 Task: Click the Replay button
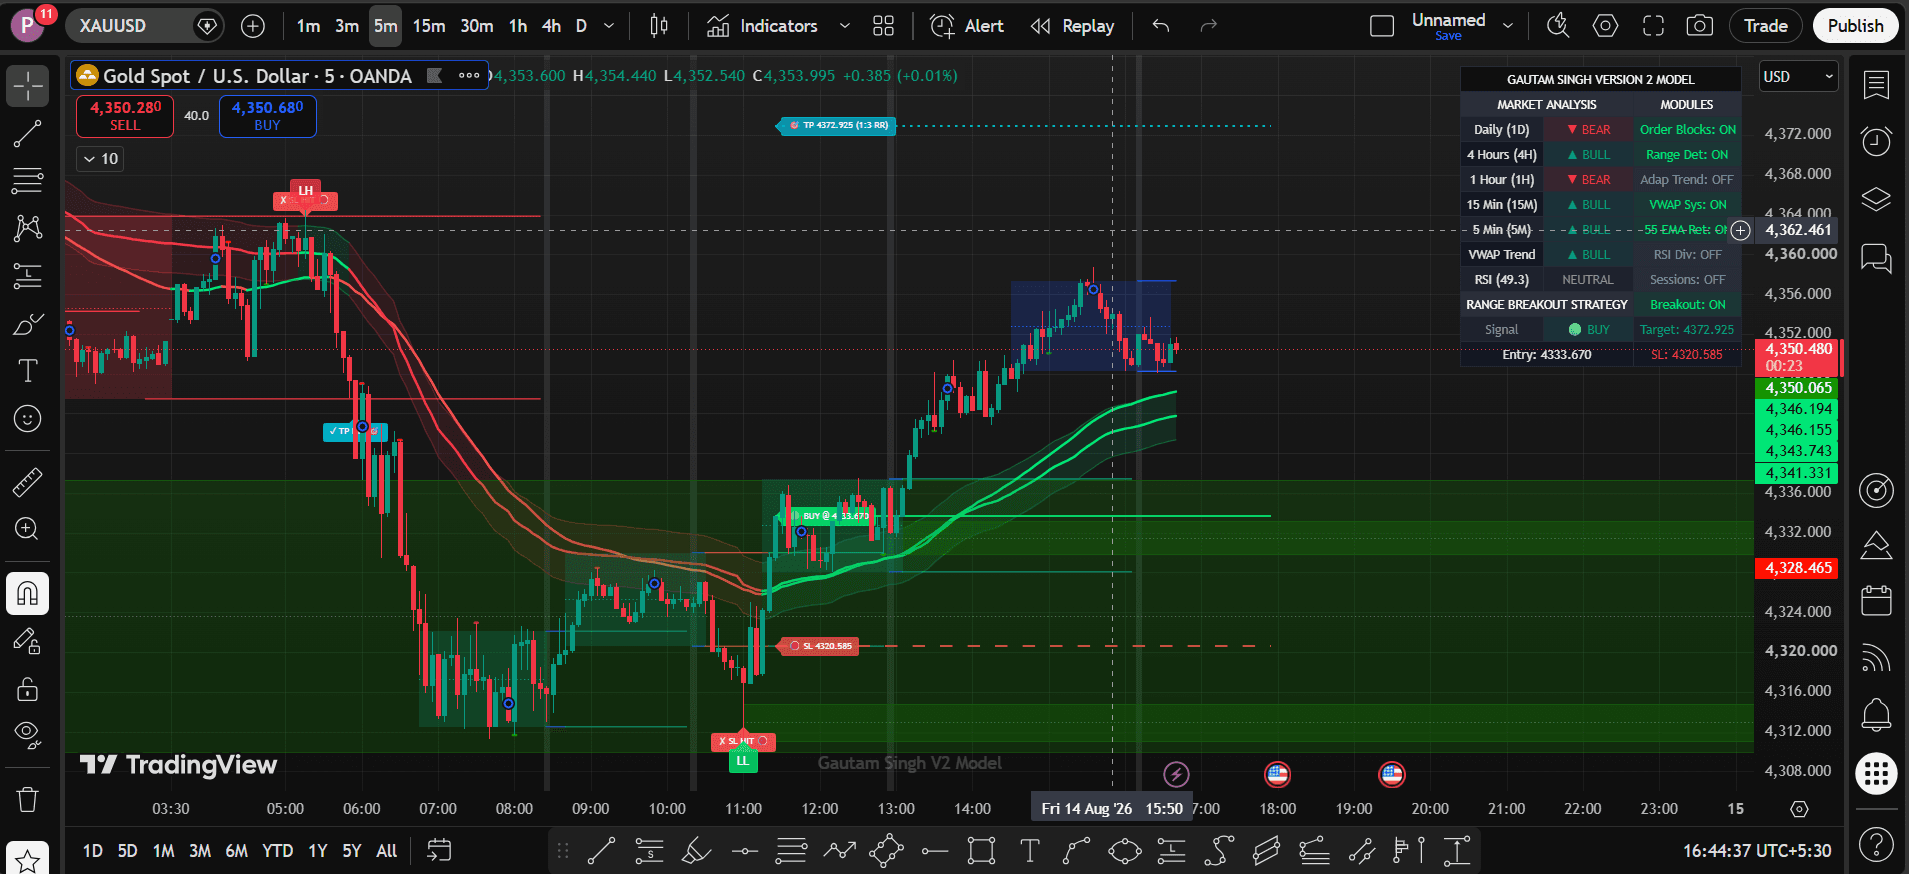(x=1073, y=26)
